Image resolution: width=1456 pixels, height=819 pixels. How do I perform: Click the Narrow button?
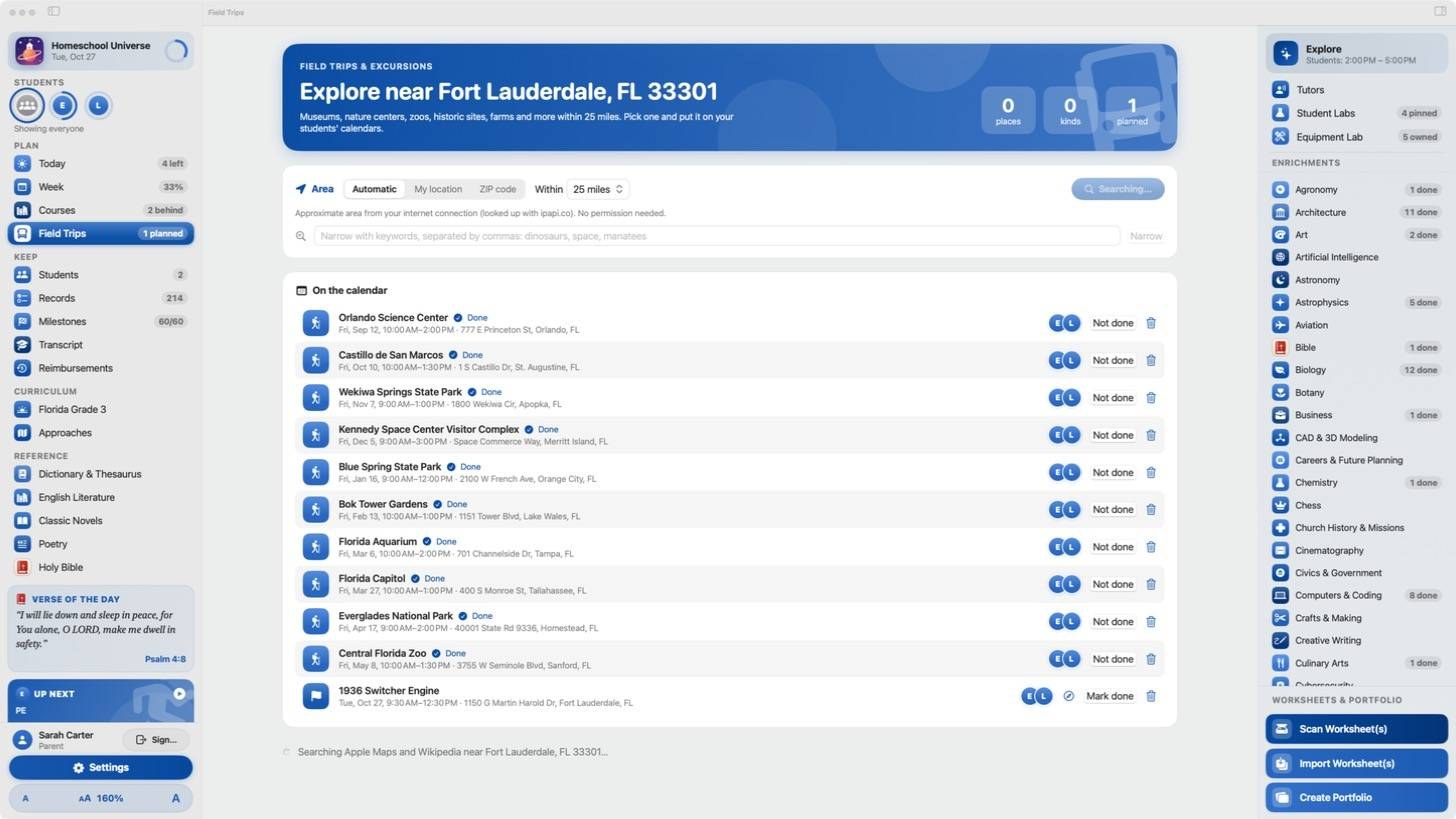coord(1145,236)
